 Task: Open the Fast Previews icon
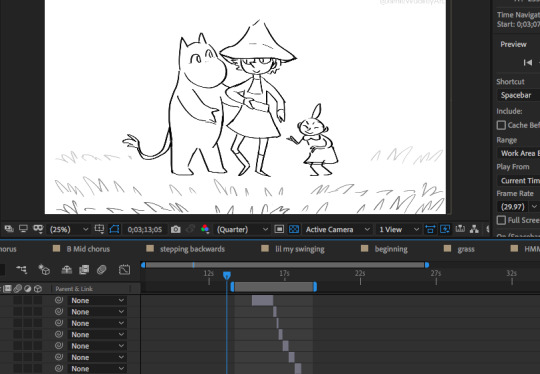click(x=445, y=229)
